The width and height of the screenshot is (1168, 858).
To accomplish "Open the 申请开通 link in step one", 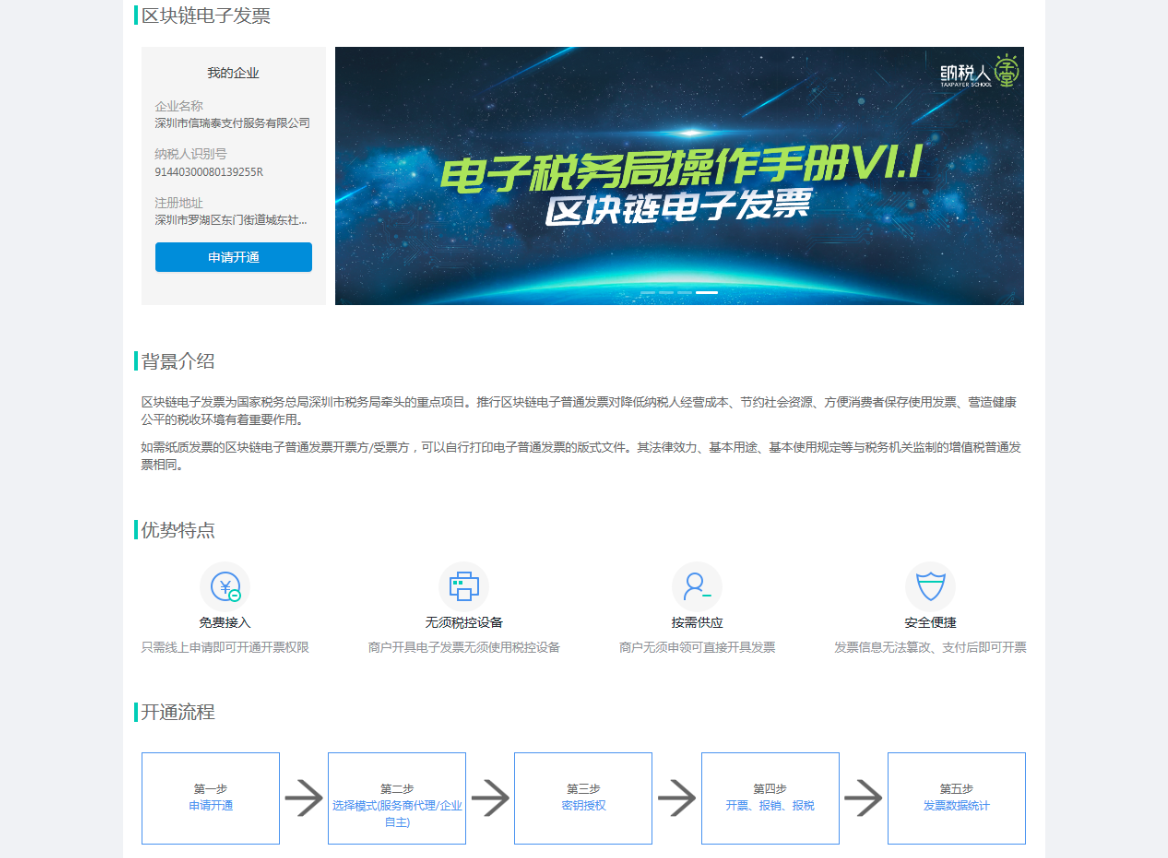I will (x=211, y=806).
